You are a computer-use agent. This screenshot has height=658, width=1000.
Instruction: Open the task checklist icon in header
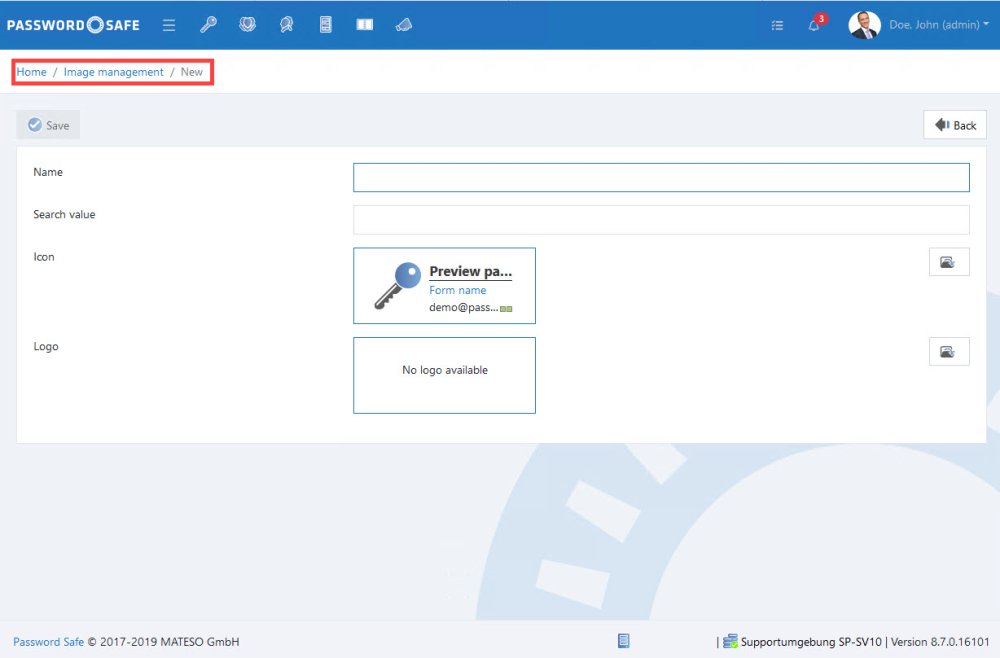pos(777,26)
